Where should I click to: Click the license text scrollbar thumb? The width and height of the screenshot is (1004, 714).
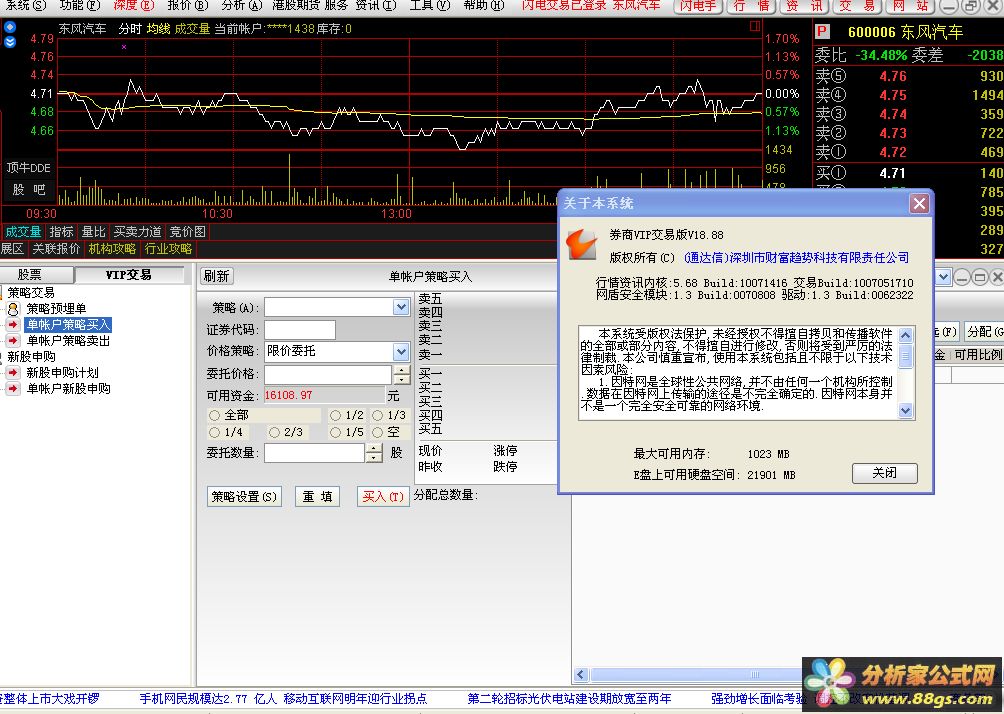point(905,355)
